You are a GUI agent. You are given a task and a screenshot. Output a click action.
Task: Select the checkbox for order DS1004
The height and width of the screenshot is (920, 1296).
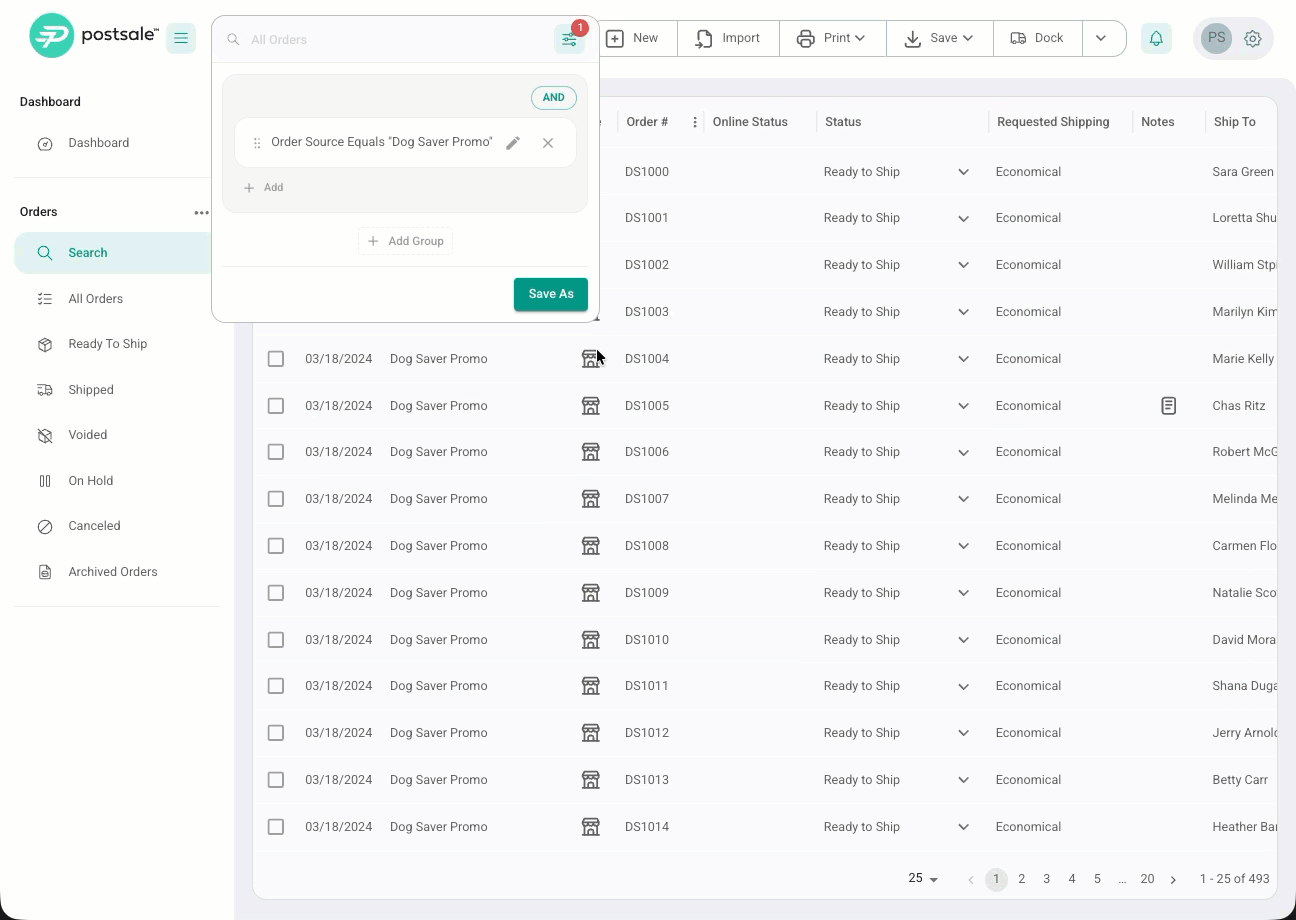click(x=276, y=359)
